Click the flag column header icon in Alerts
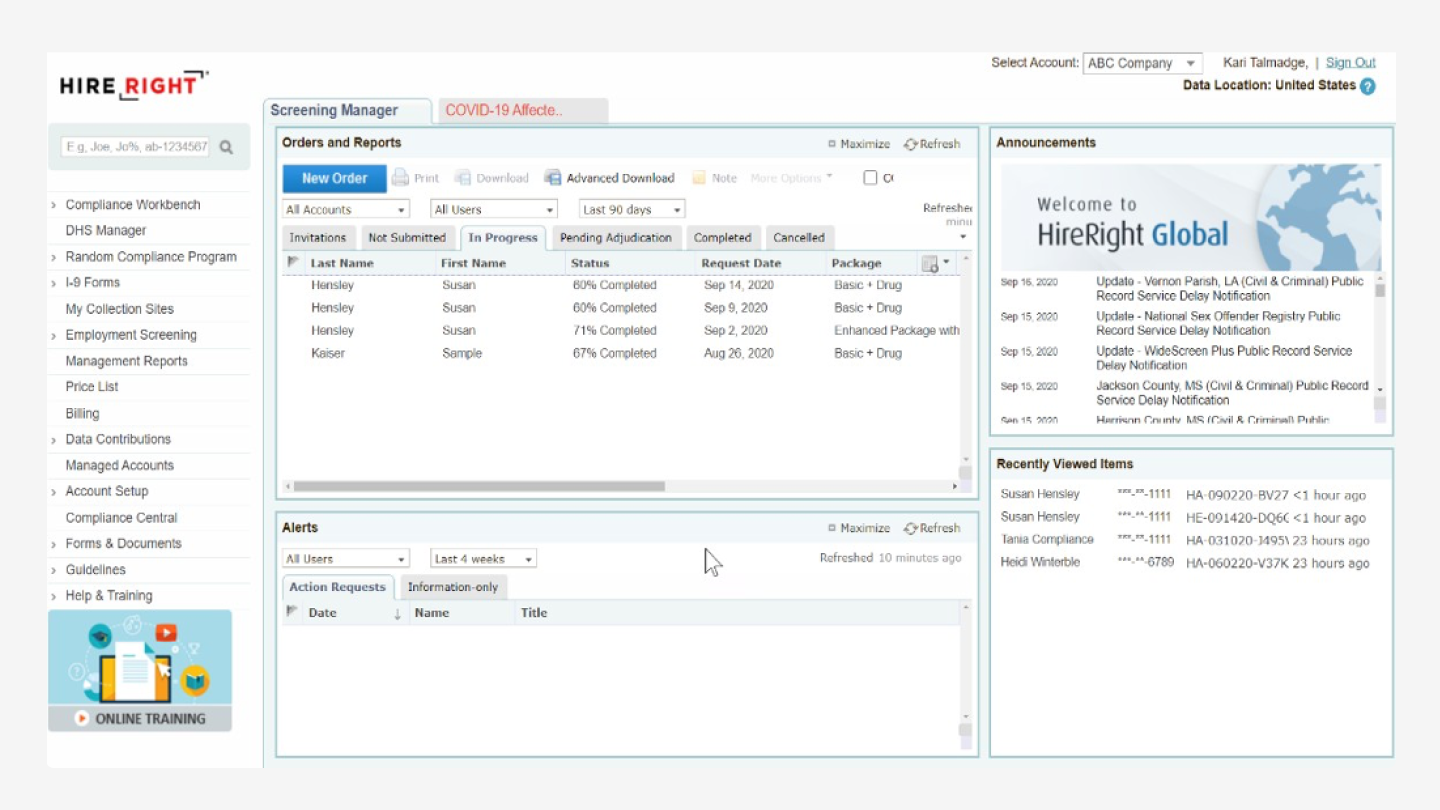The height and width of the screenshot is (810, 1440). pyautogui.click(x=292, y=612)
